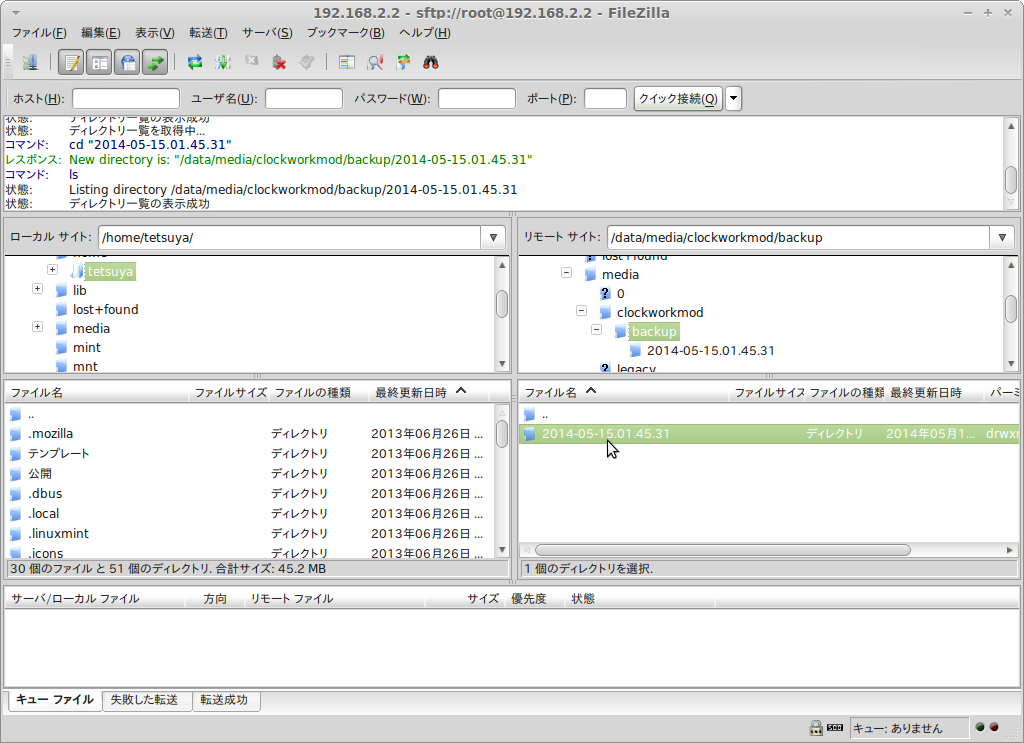Collapse the clockworkmod folder node
The width and height of the screenshot is (1024, 743).
point(581,311)
